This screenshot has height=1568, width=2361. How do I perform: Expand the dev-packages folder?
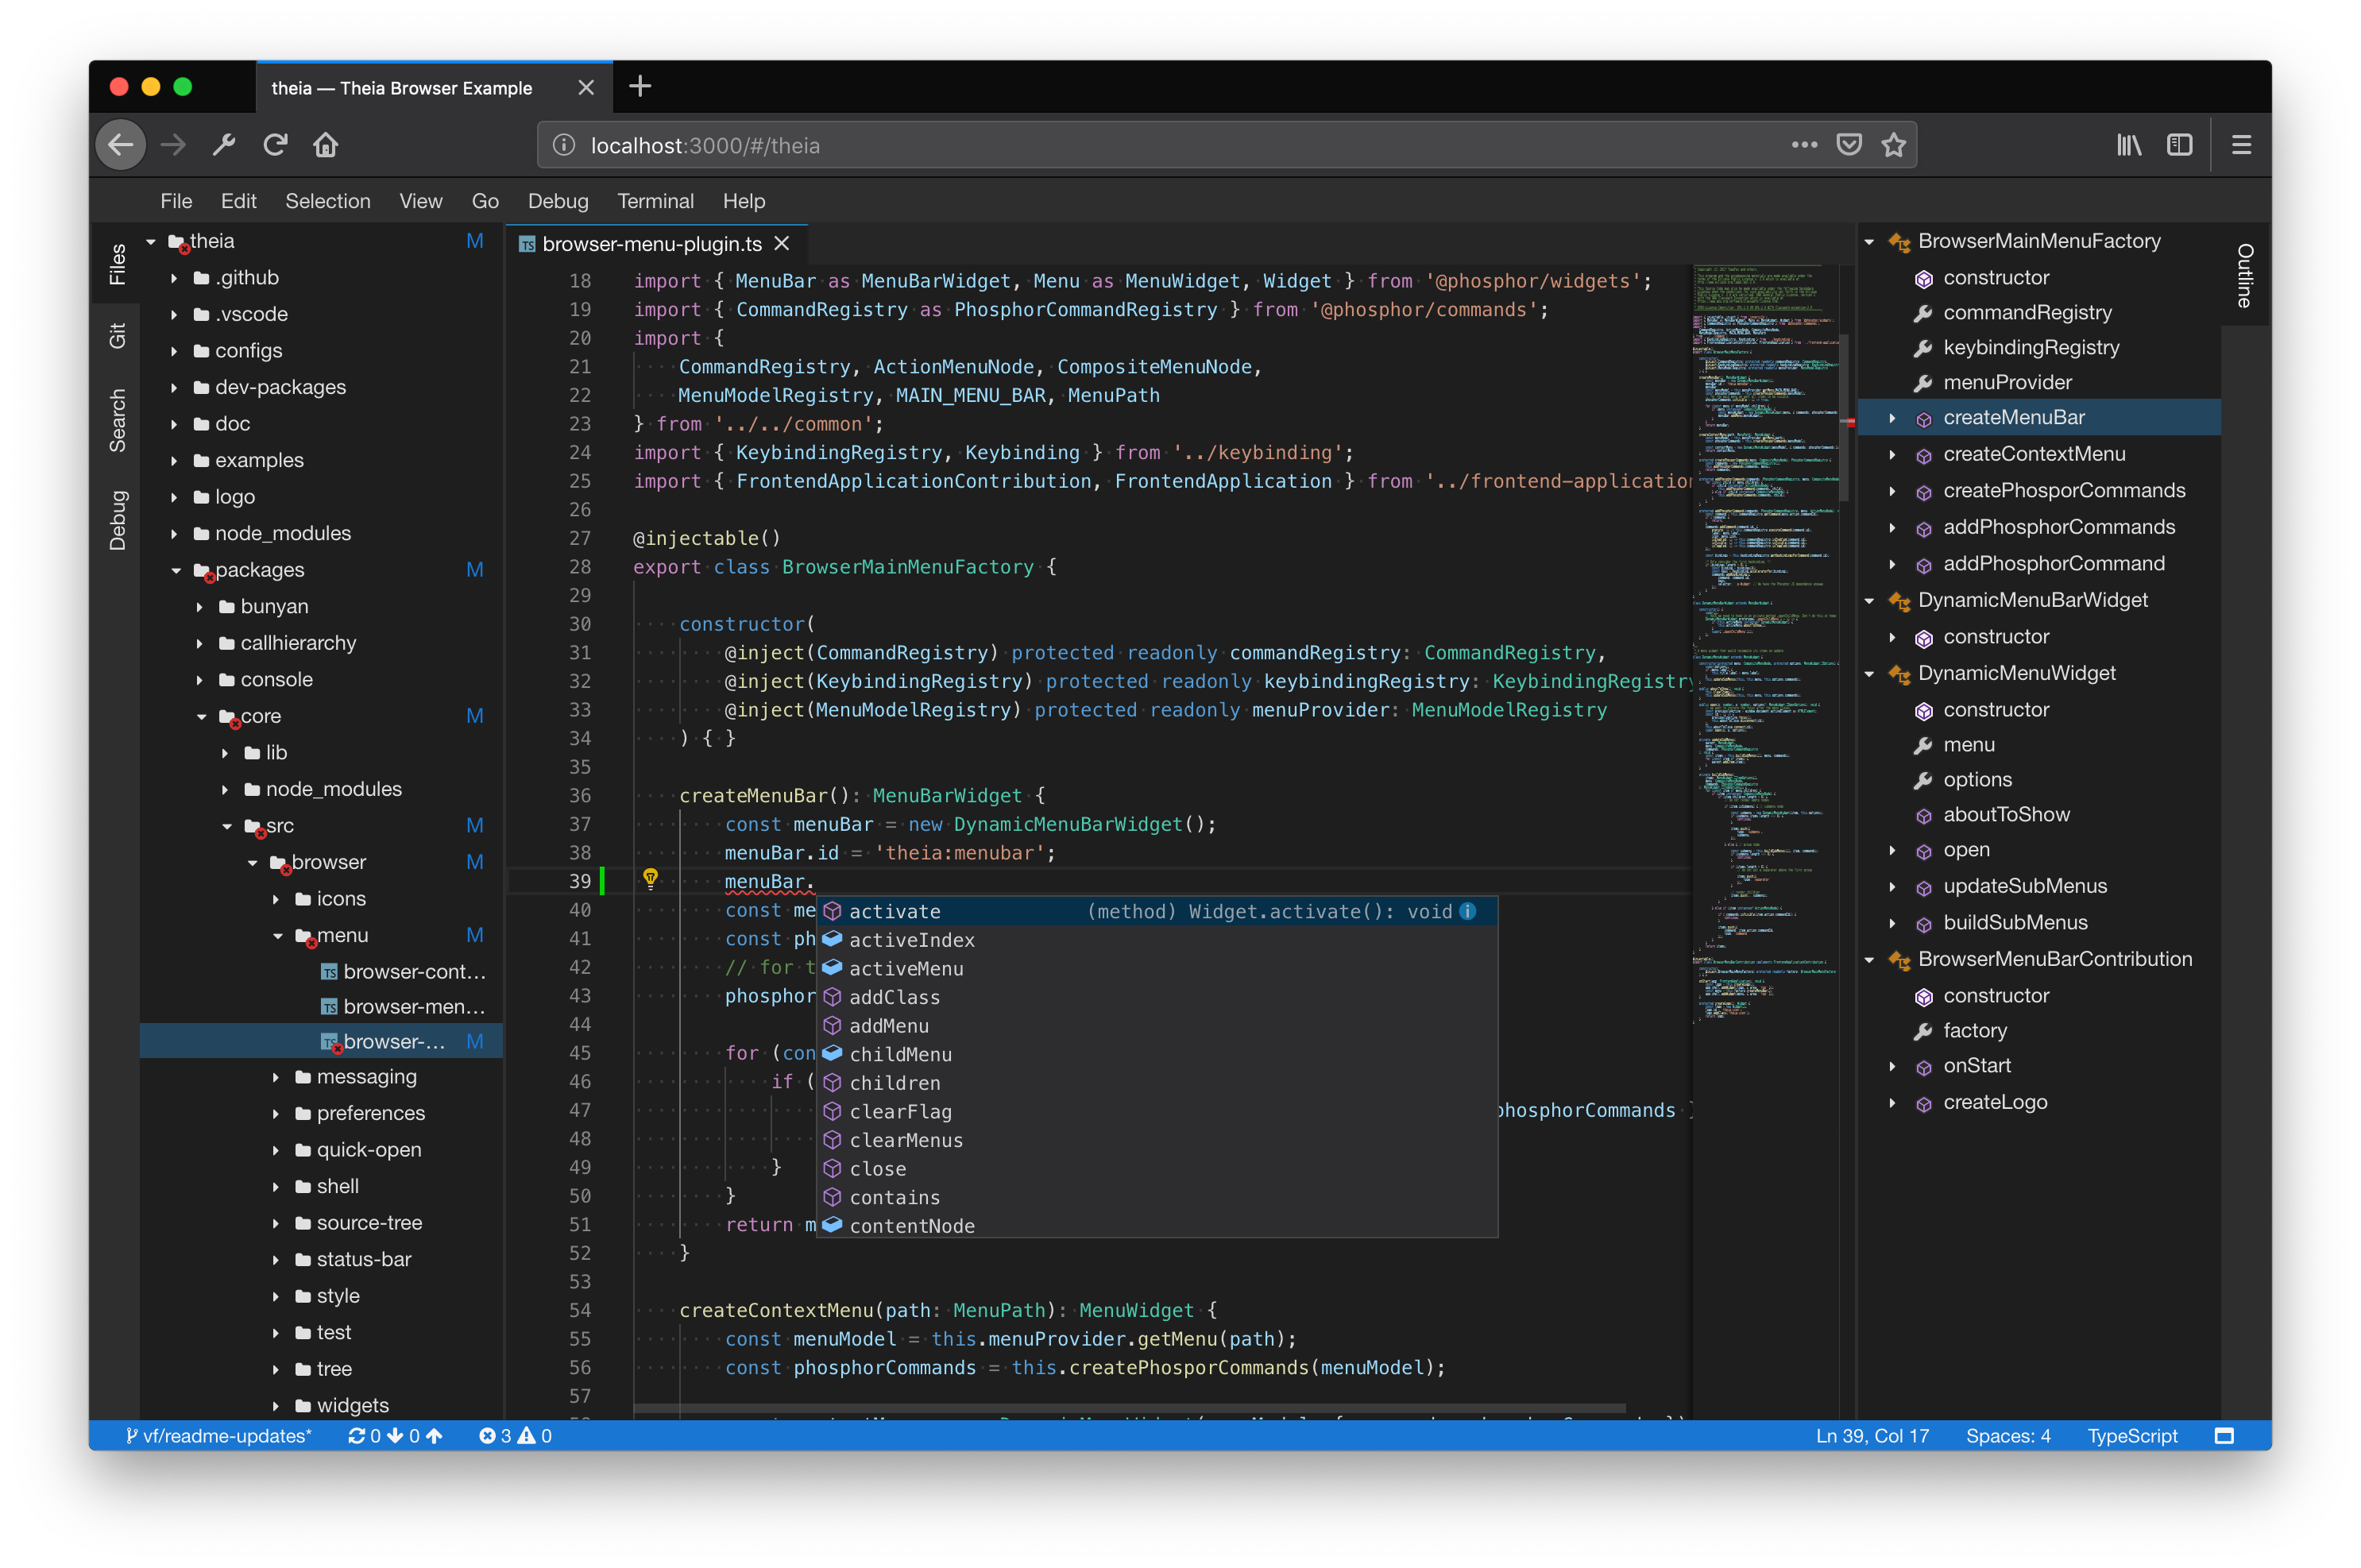[x=174, y=388]
